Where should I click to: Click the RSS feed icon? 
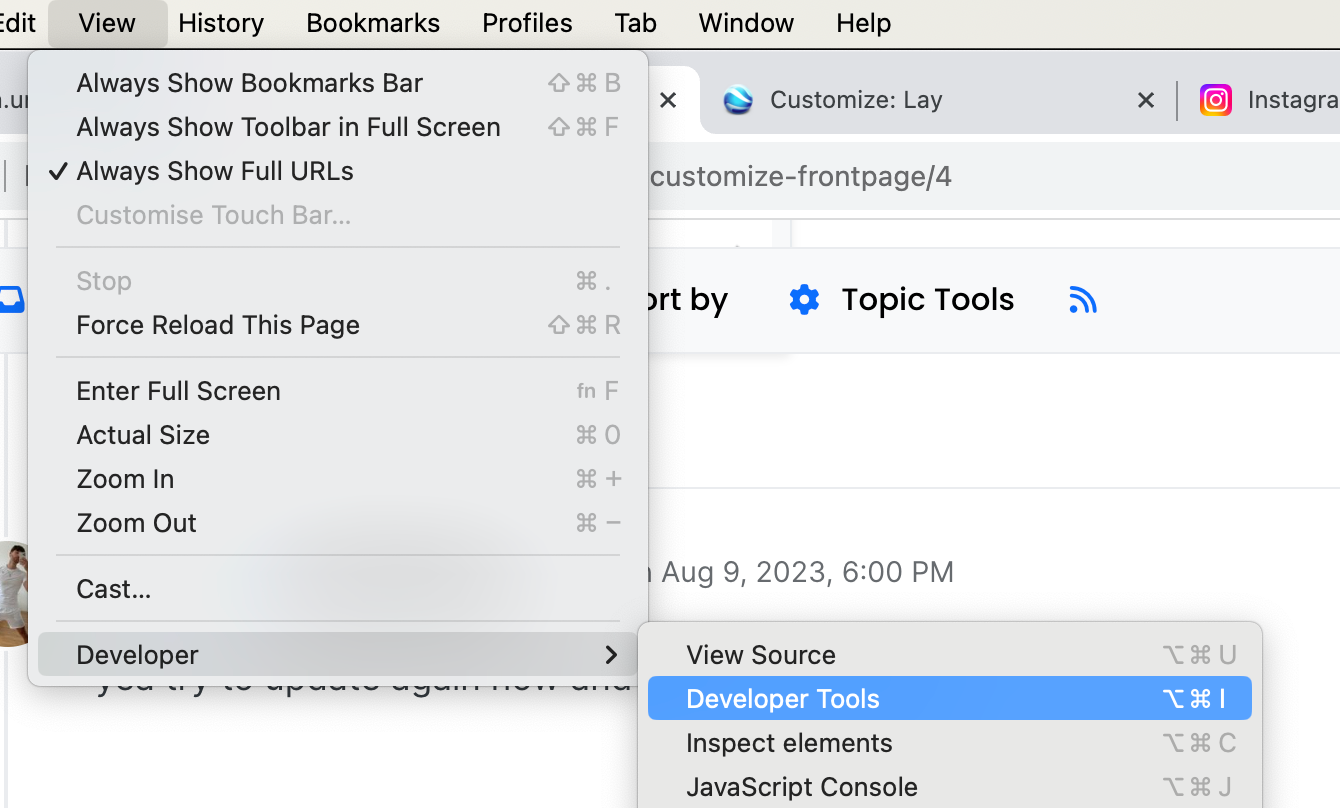[x=1082, y=299]
